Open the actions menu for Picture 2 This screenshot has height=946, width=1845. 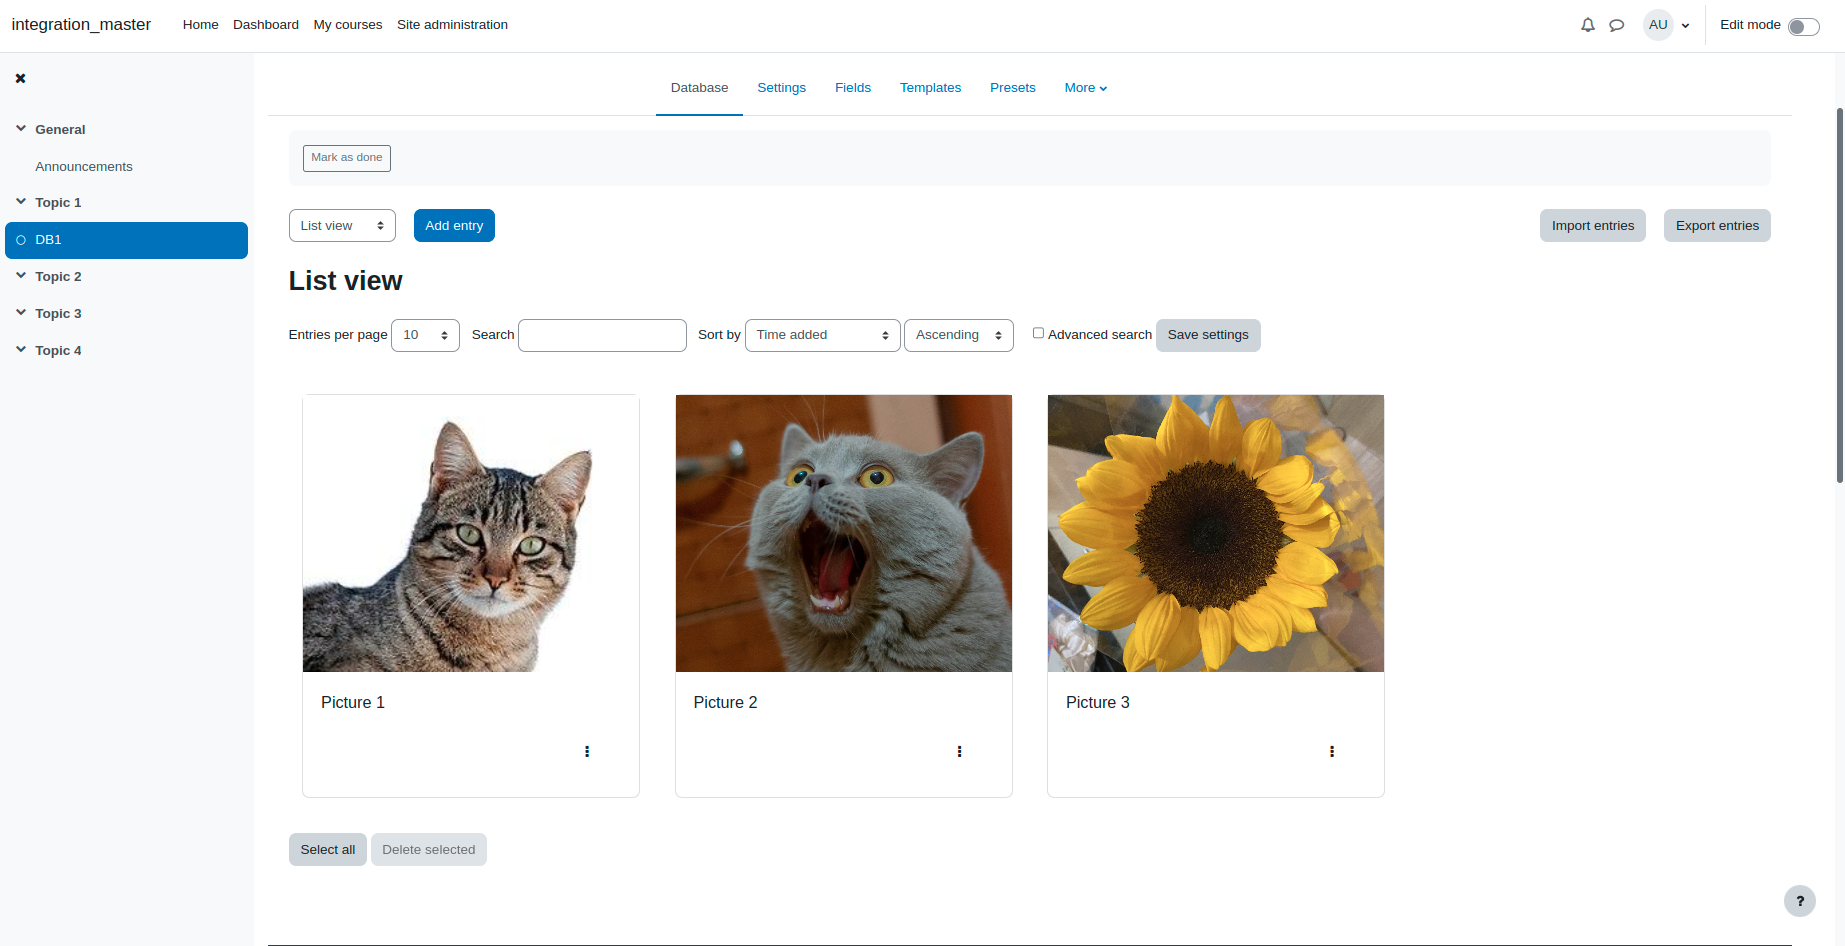[959, 751]
